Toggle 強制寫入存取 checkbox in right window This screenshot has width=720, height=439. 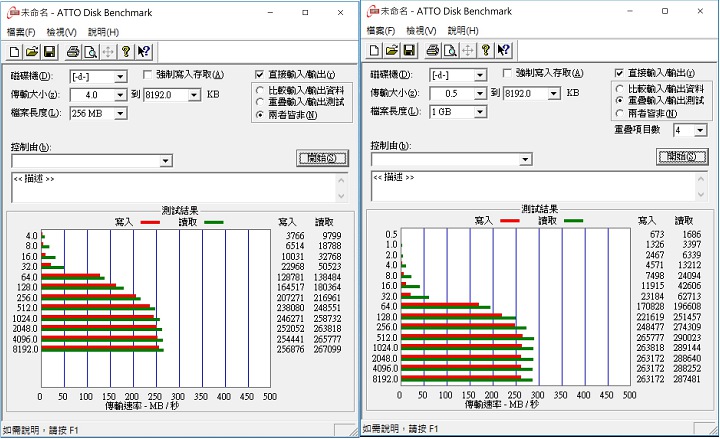coord(507,73)
